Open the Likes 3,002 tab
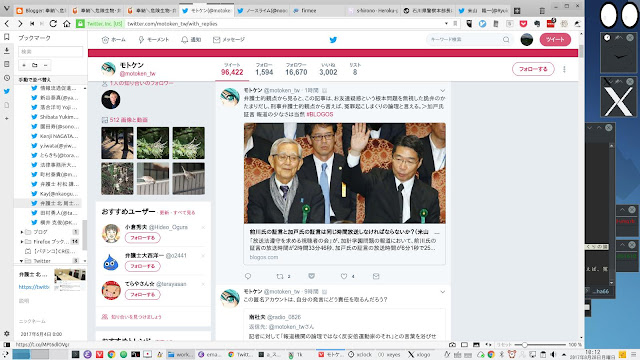The width and height of the screenshot is (640, 360). [x=328, y=69]
